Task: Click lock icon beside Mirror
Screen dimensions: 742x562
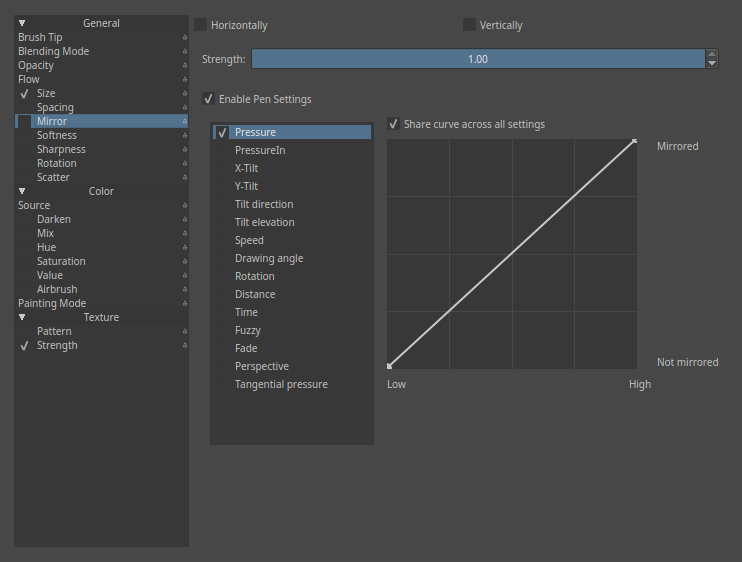Action: pyautogui.click(x=185, y=122)
